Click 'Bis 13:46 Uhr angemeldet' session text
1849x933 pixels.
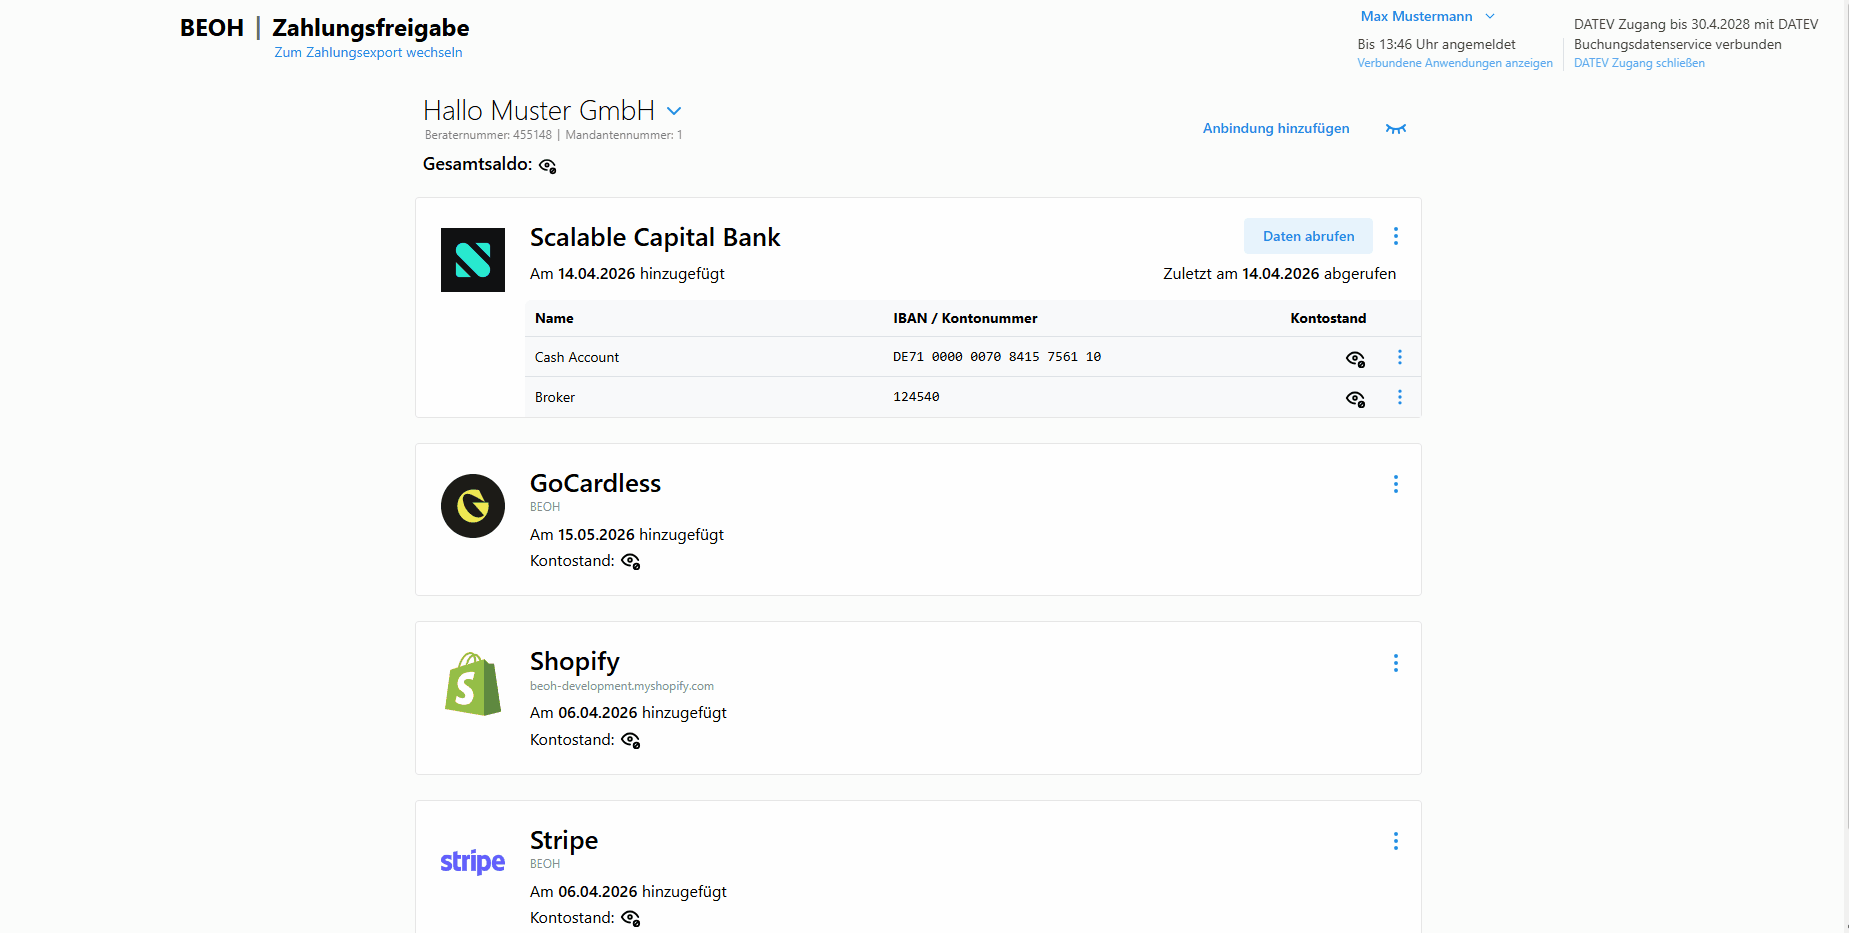[x=1436, y=44]
